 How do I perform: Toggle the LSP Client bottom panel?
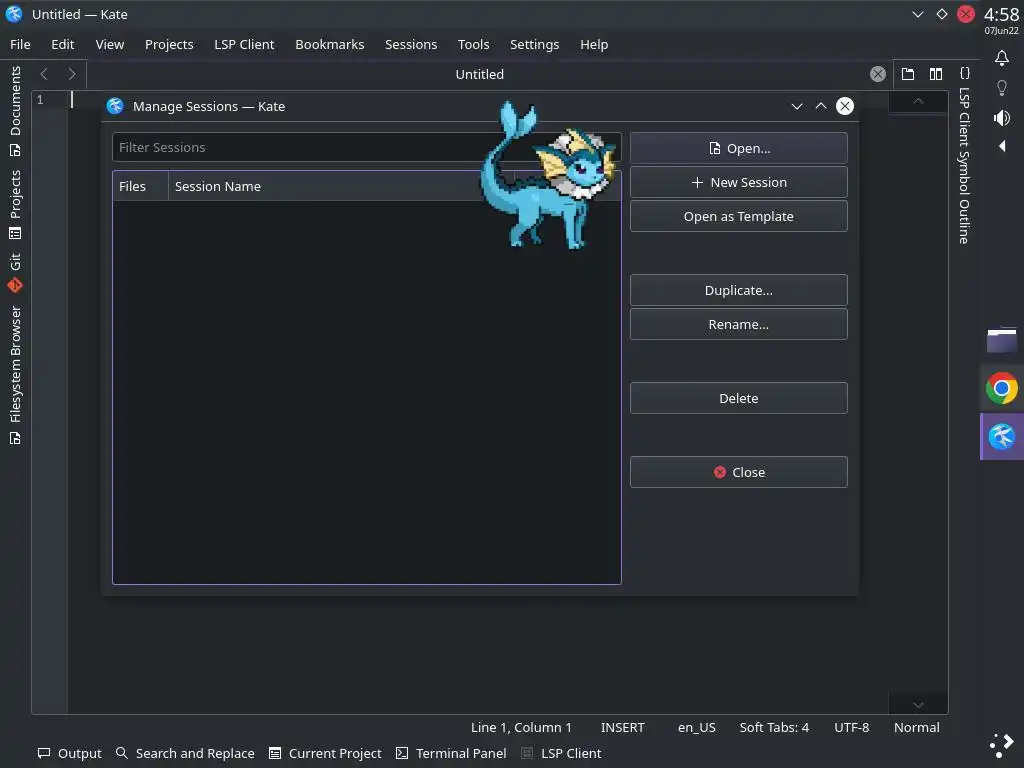(561, 753)
